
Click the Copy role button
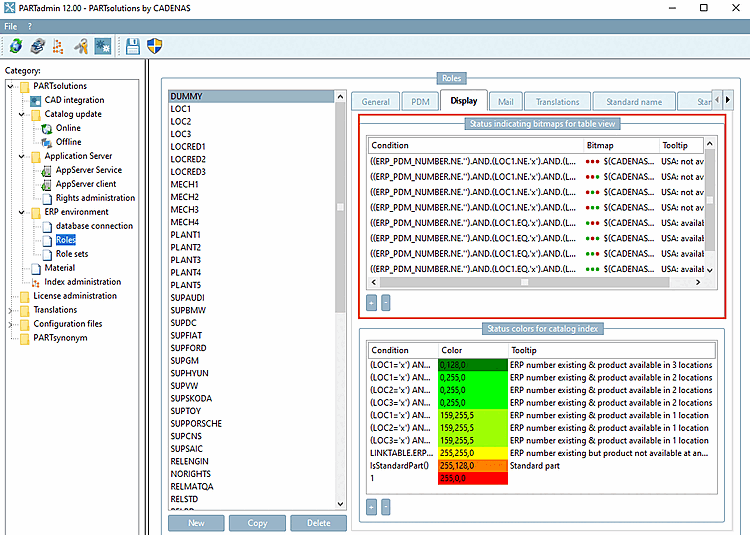(257, 523)
